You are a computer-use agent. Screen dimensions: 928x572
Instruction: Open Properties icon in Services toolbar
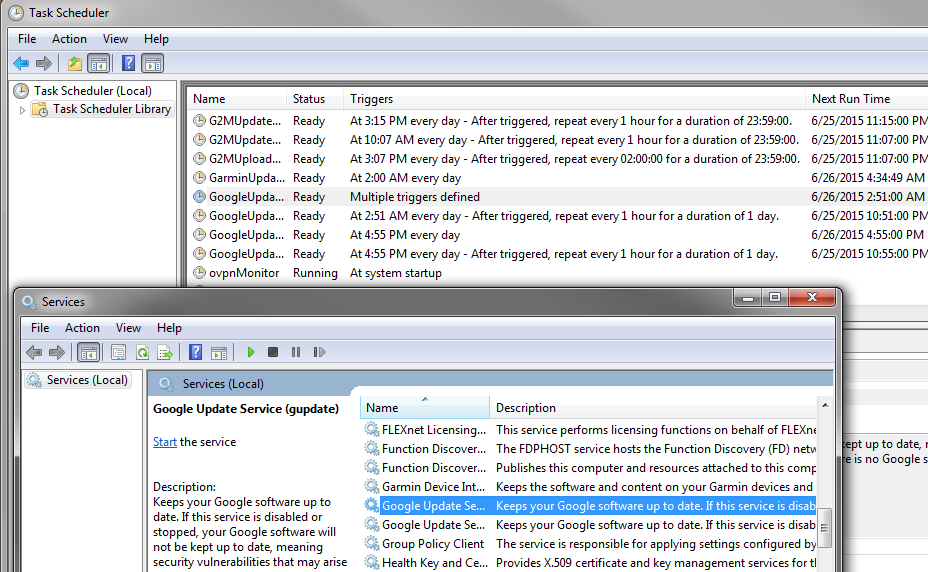click(x=118, y=352)
